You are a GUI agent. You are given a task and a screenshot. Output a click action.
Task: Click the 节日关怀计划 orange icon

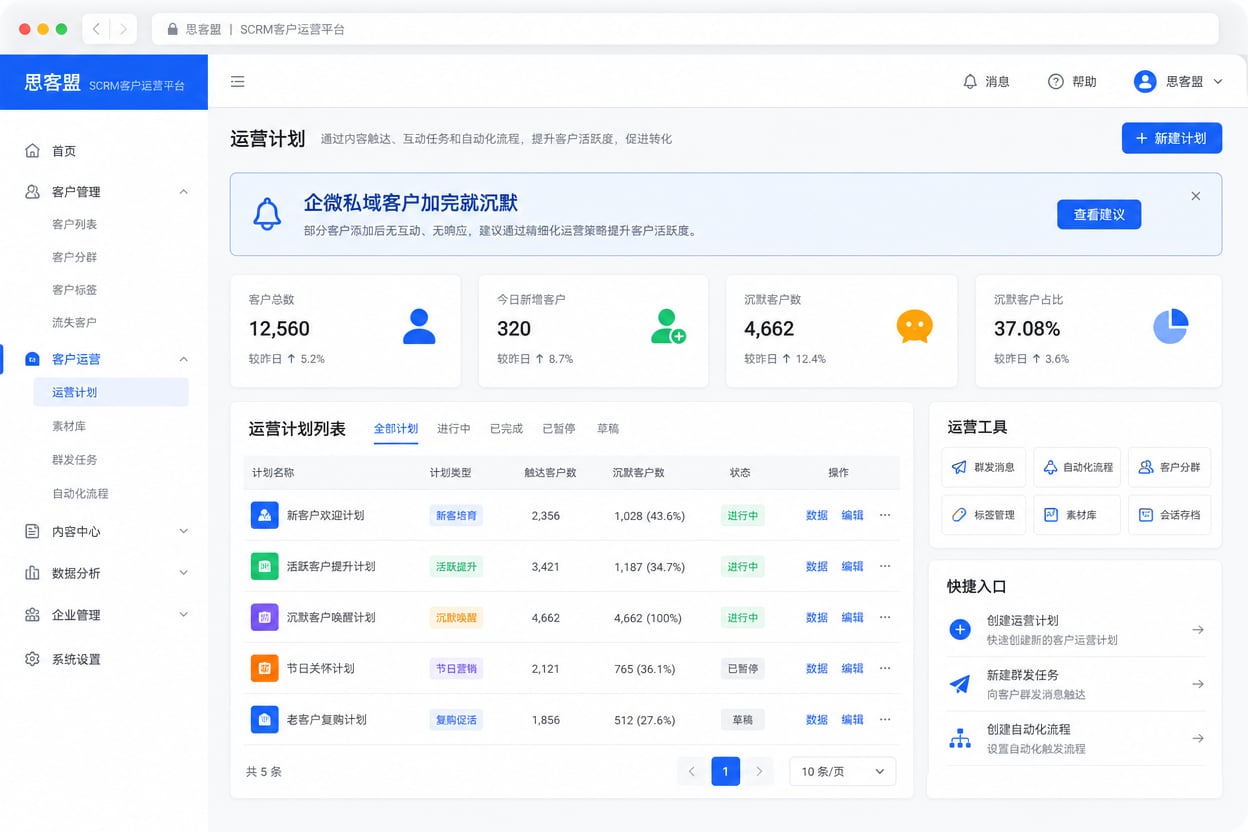(x=264, y=668)
